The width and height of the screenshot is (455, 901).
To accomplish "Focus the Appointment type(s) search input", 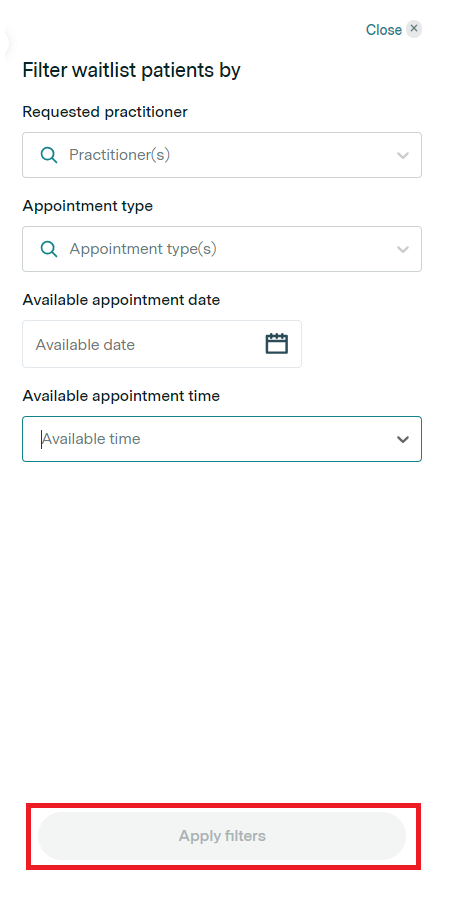I will click(222, 249).
